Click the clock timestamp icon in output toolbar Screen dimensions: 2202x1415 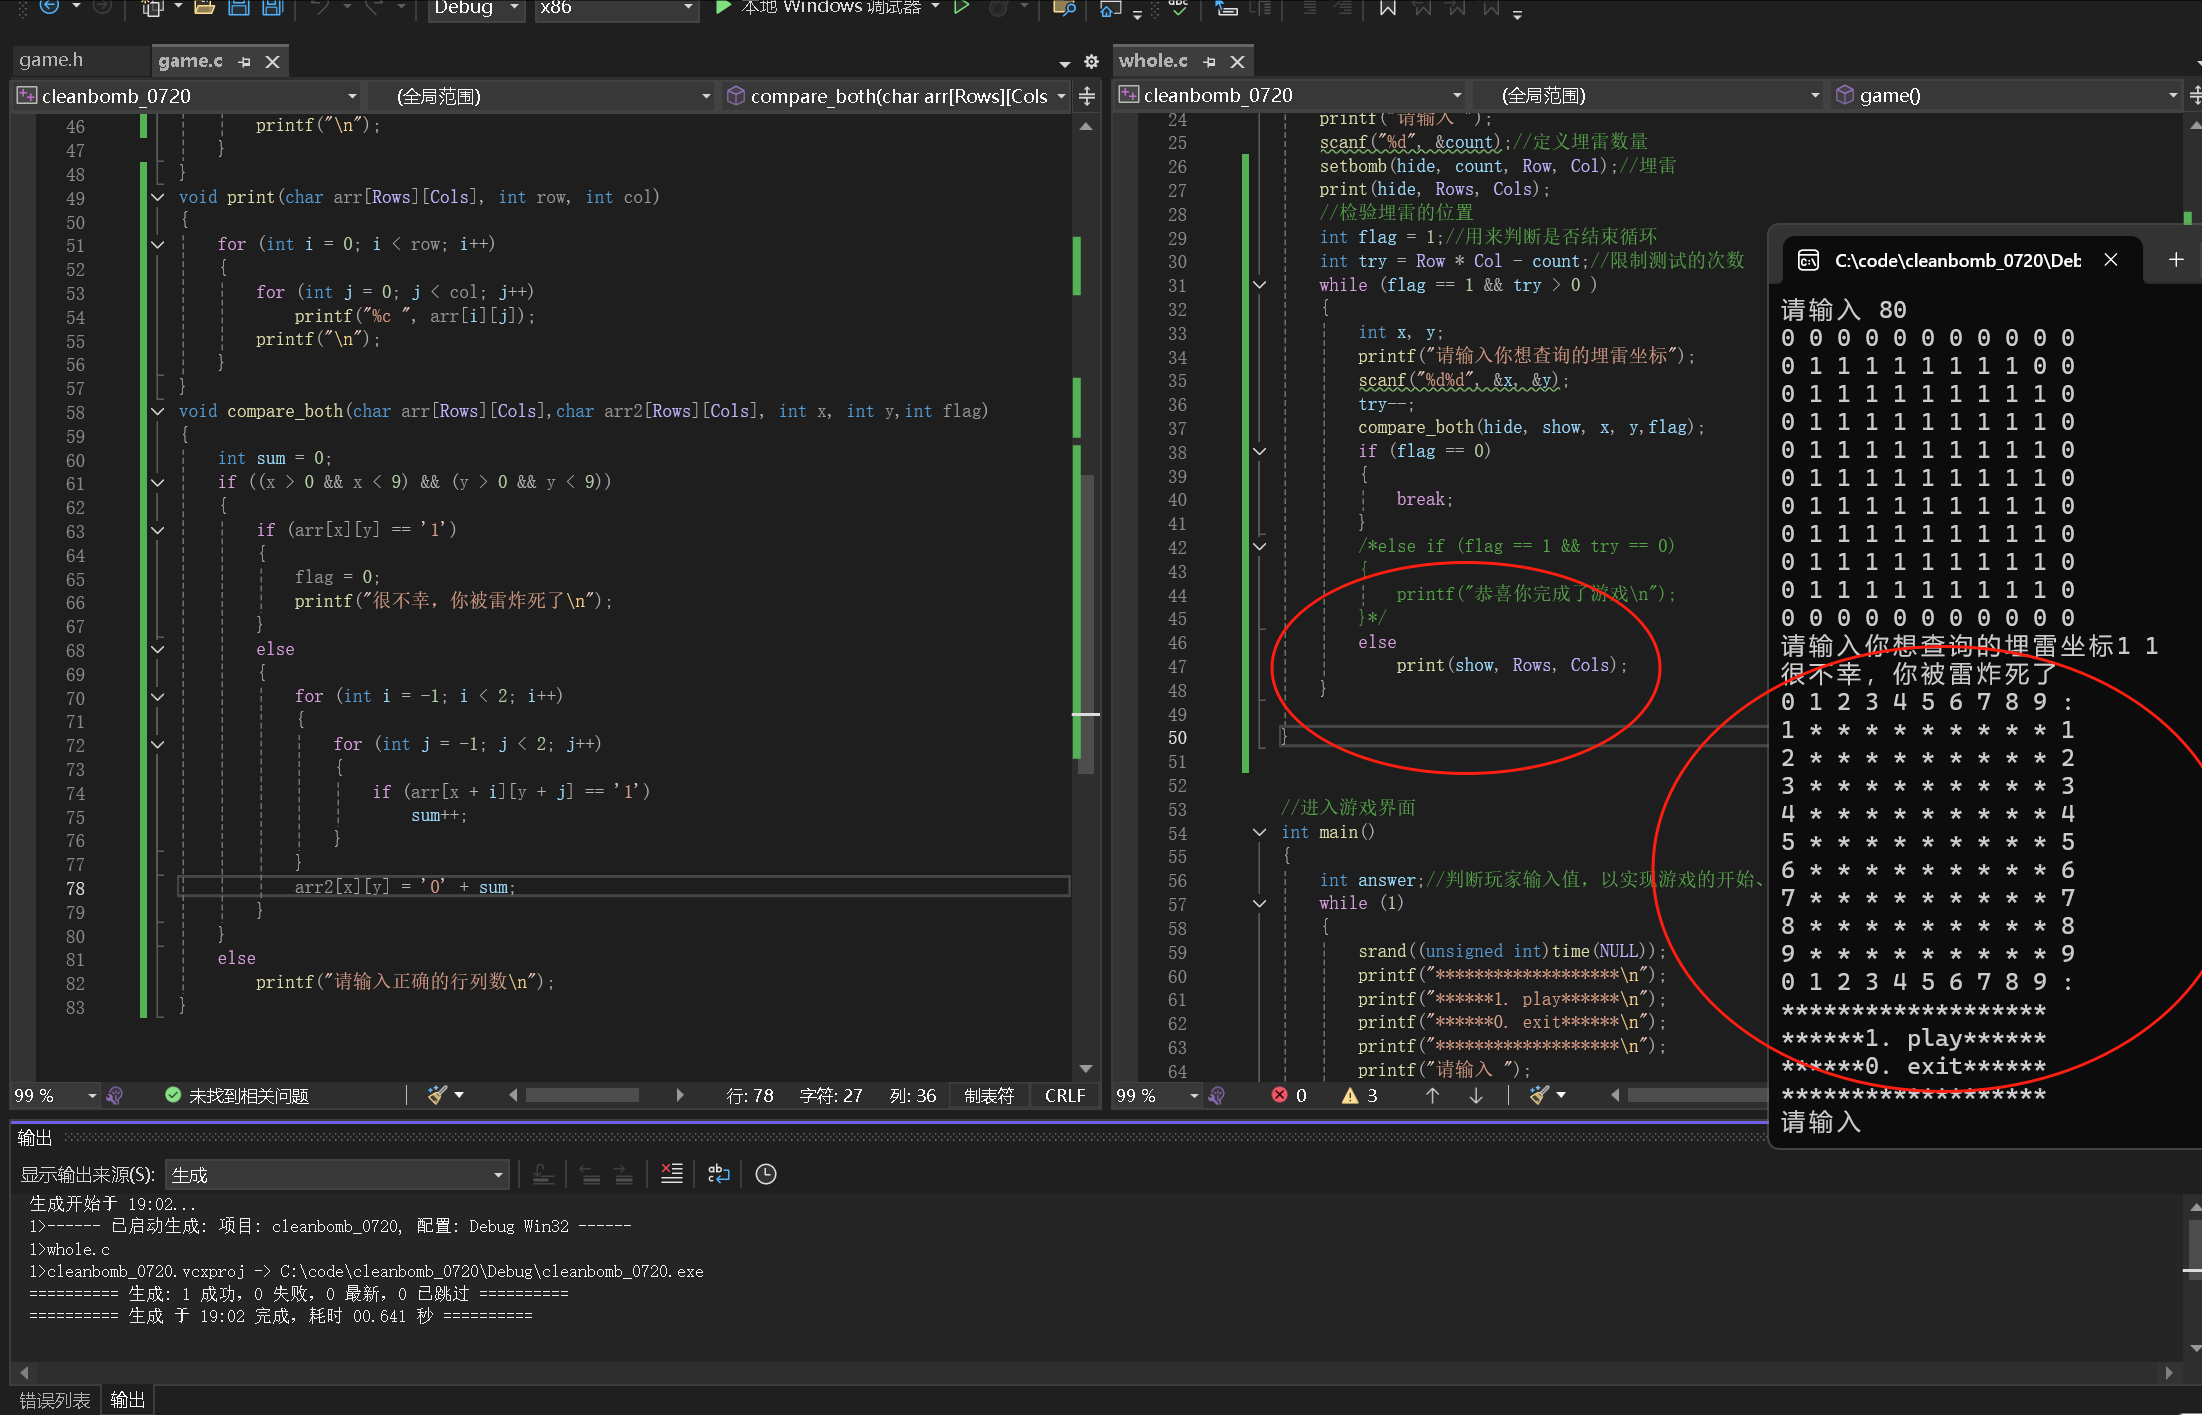pyautogui.click(x=766, y=1174)
